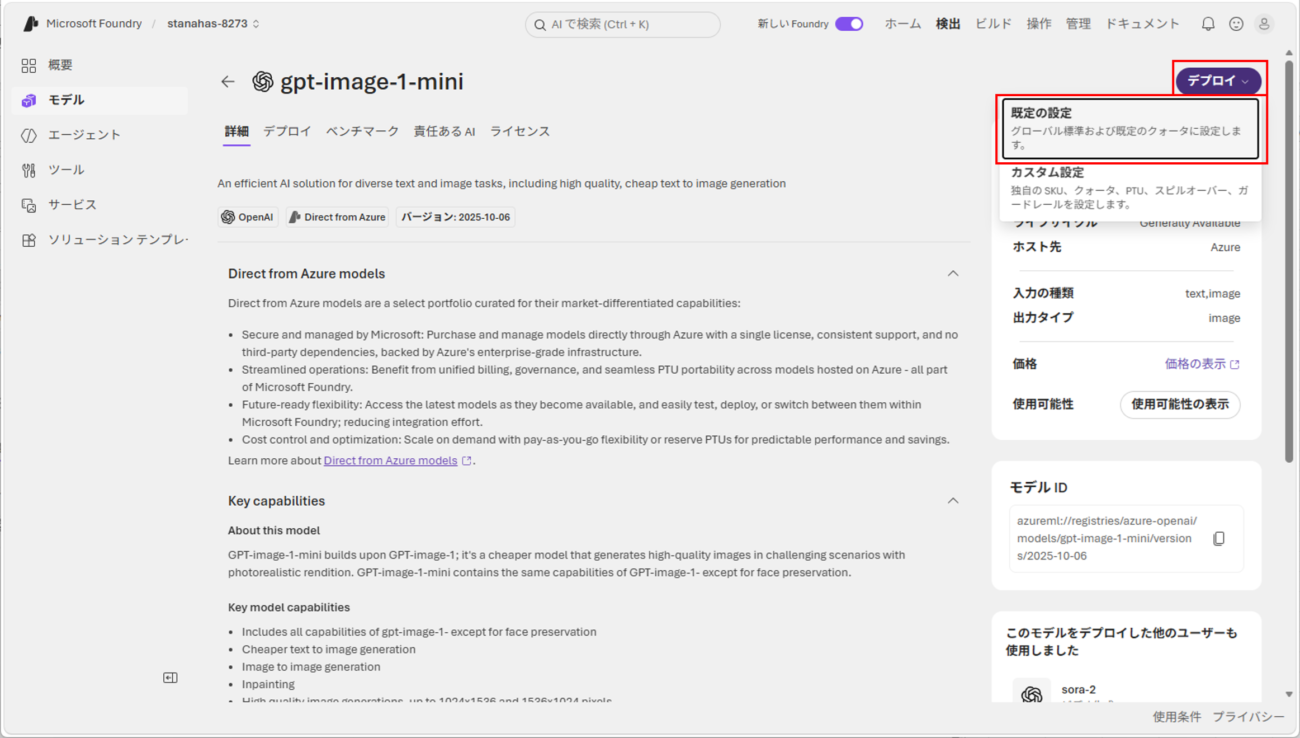Open the ホーム top navigation item
The width and height of the screenshot is (1300, 738).
click(x=903, y=24)
